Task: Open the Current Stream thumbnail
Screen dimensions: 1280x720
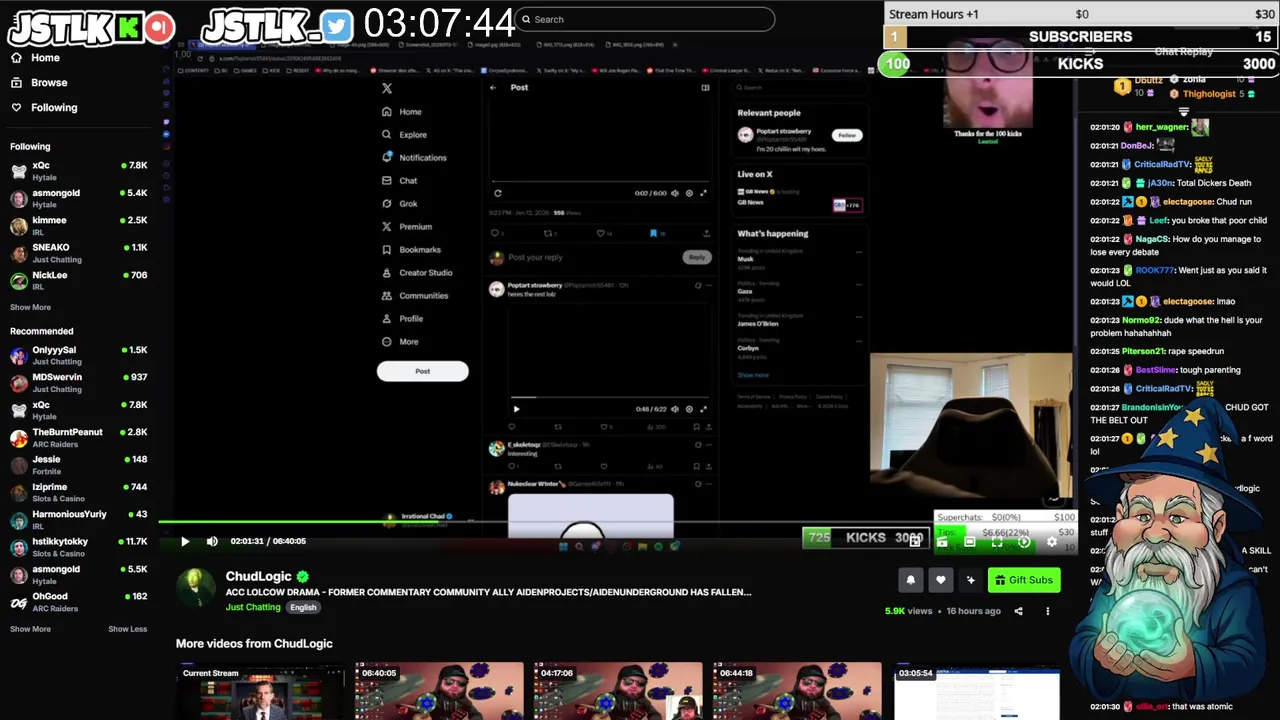Action: tap(260, 691)
